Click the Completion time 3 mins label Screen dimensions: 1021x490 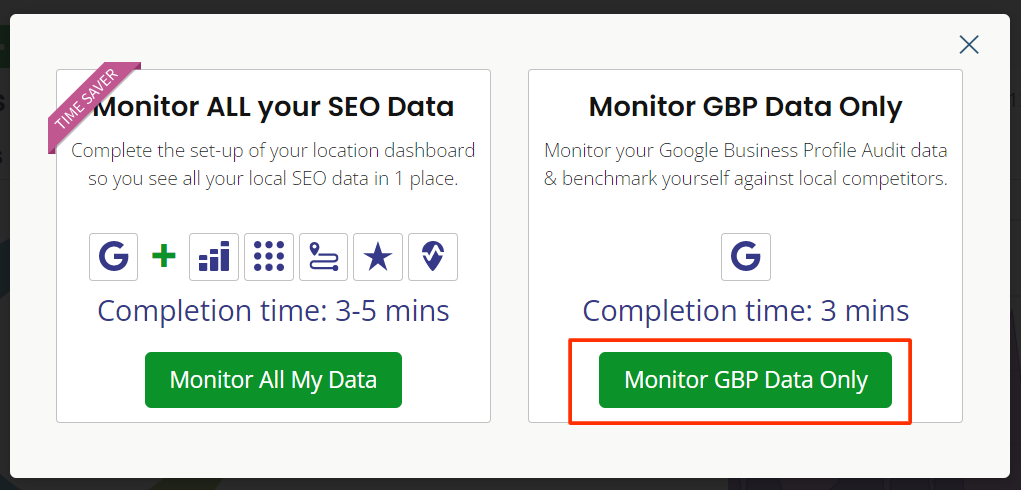click(x=746, y=311)
